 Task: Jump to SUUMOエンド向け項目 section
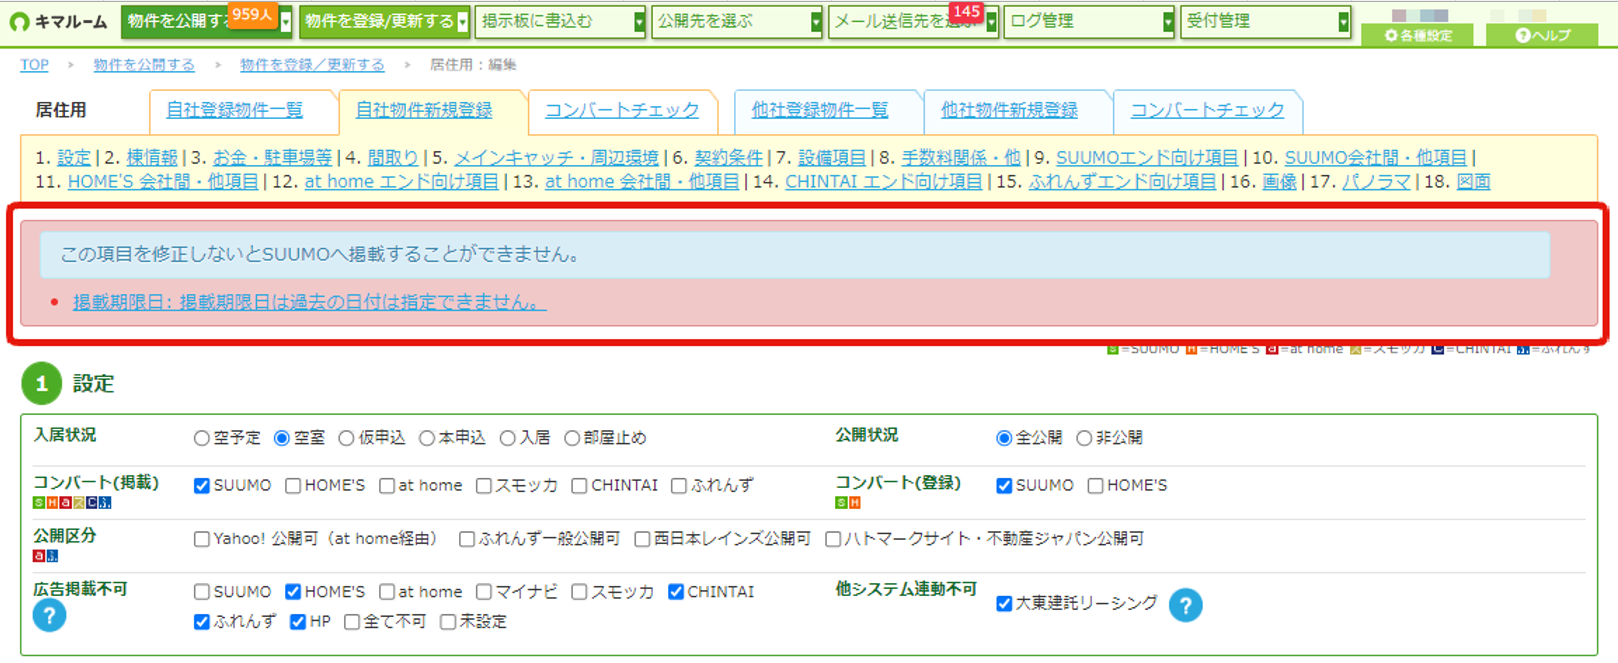click(x=1147, y=158)
